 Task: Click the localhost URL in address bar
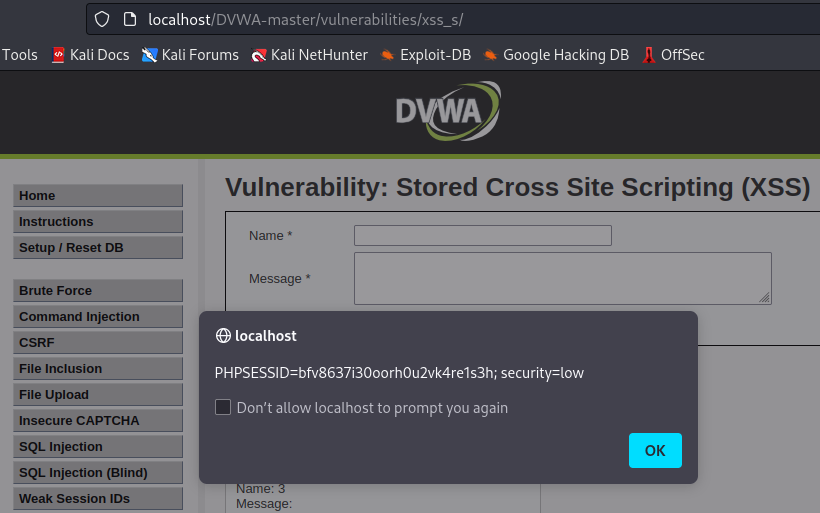click(305, 20)
